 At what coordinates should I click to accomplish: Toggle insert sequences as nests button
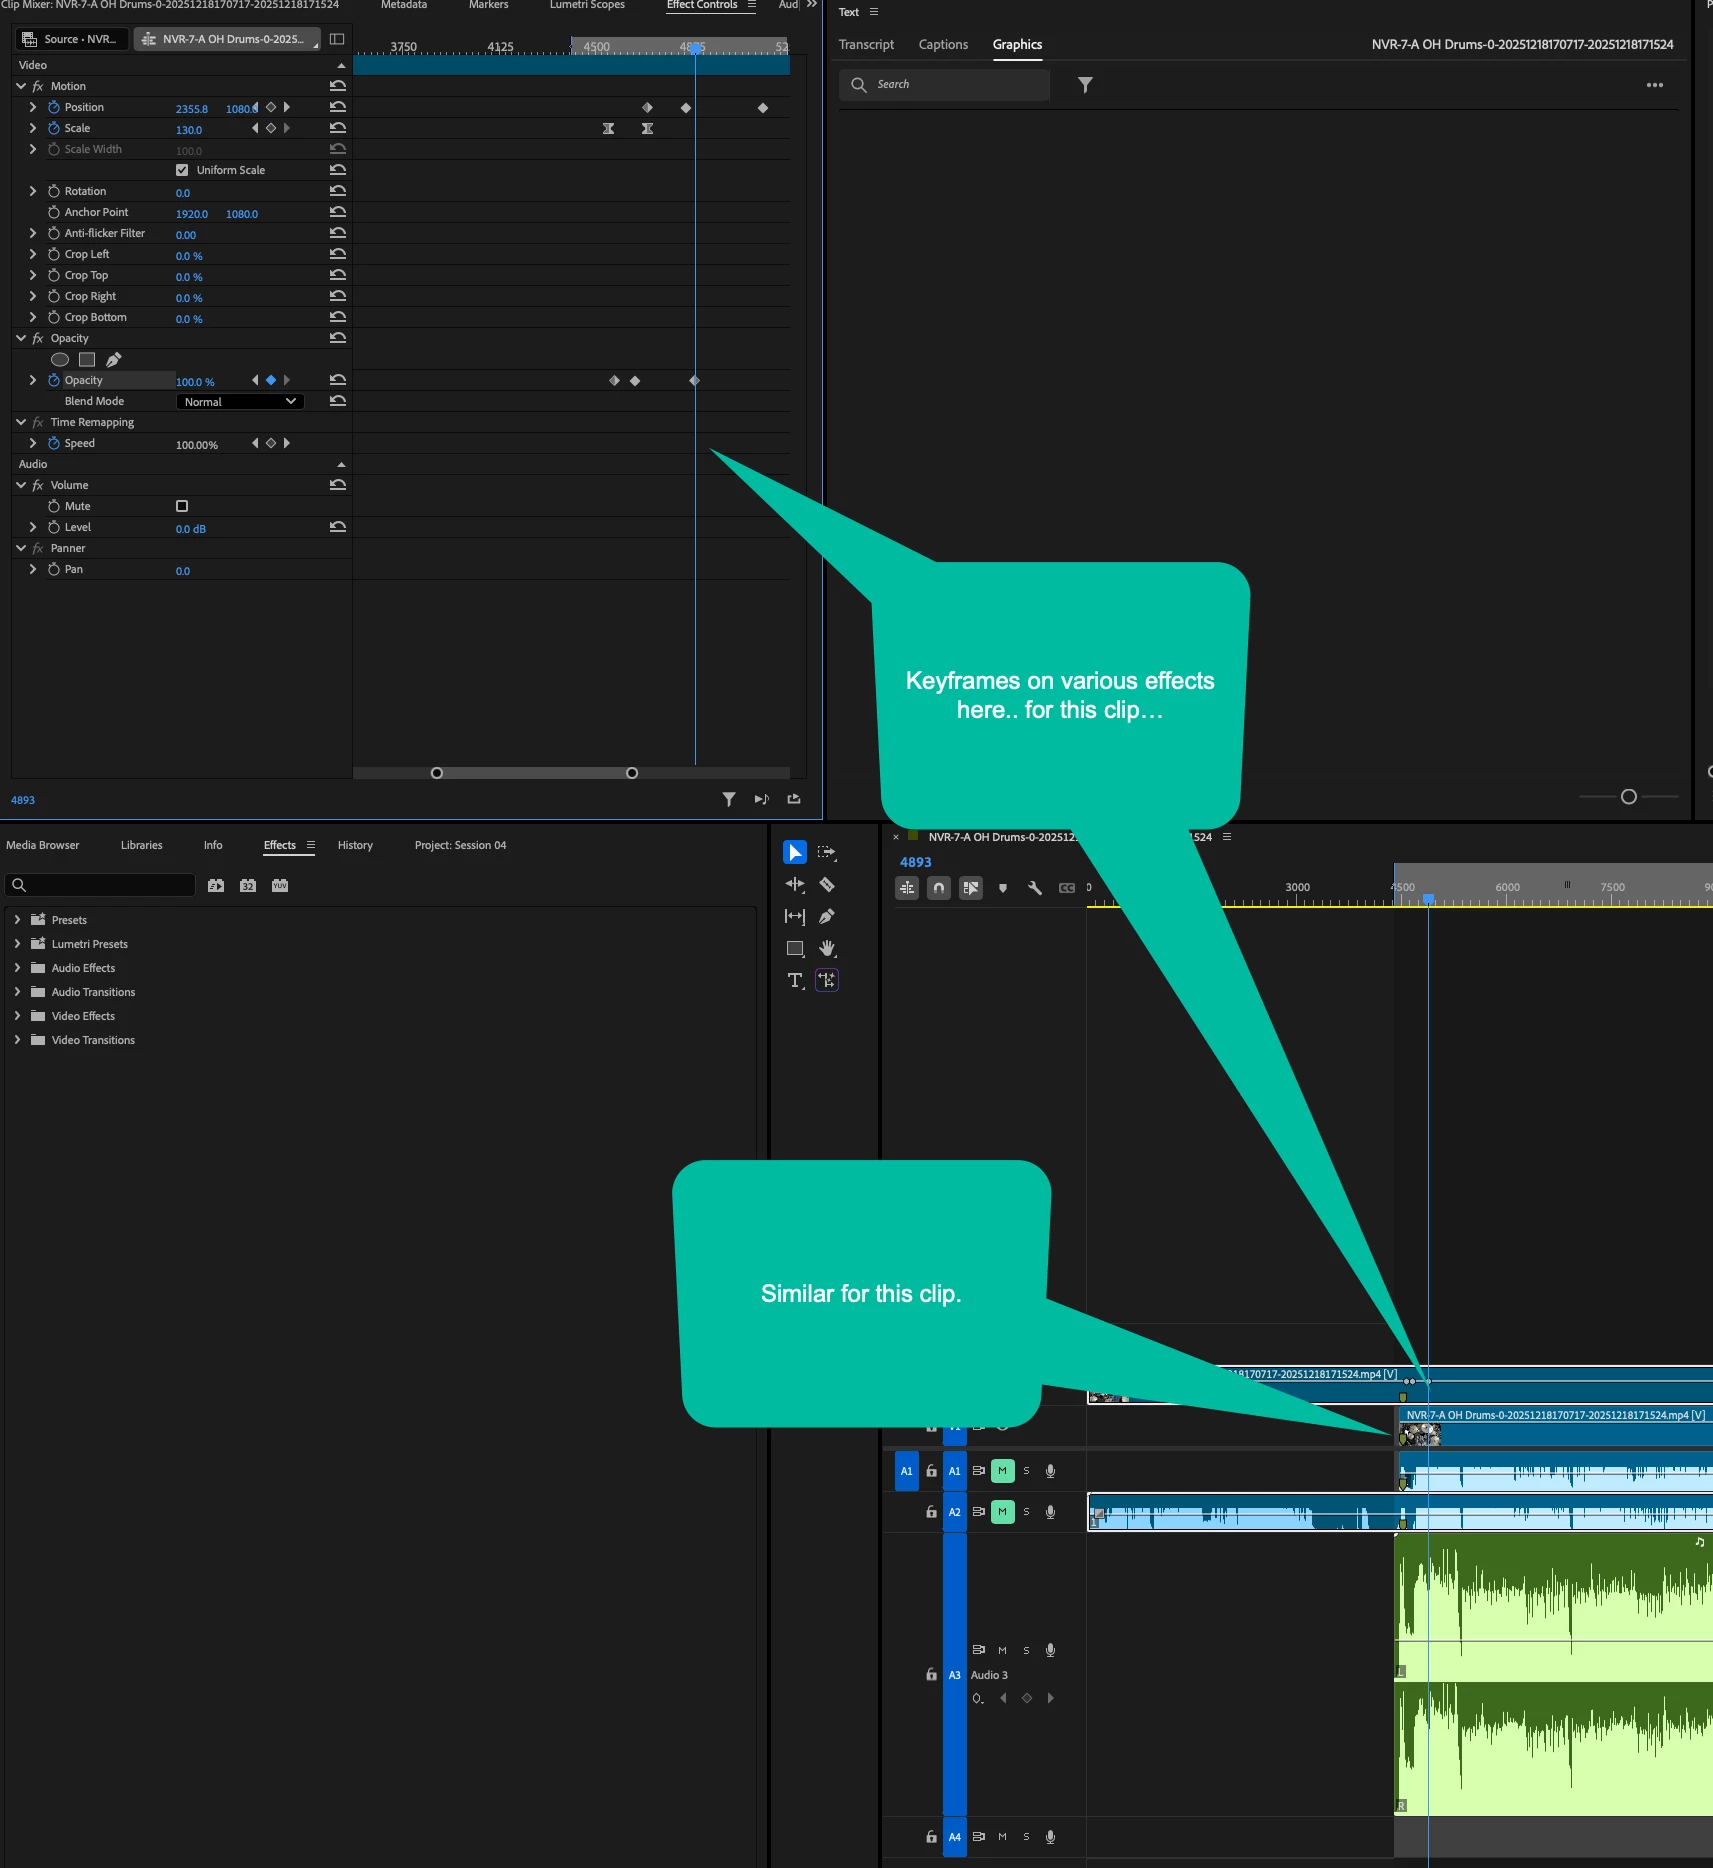(x=907, y=888)
